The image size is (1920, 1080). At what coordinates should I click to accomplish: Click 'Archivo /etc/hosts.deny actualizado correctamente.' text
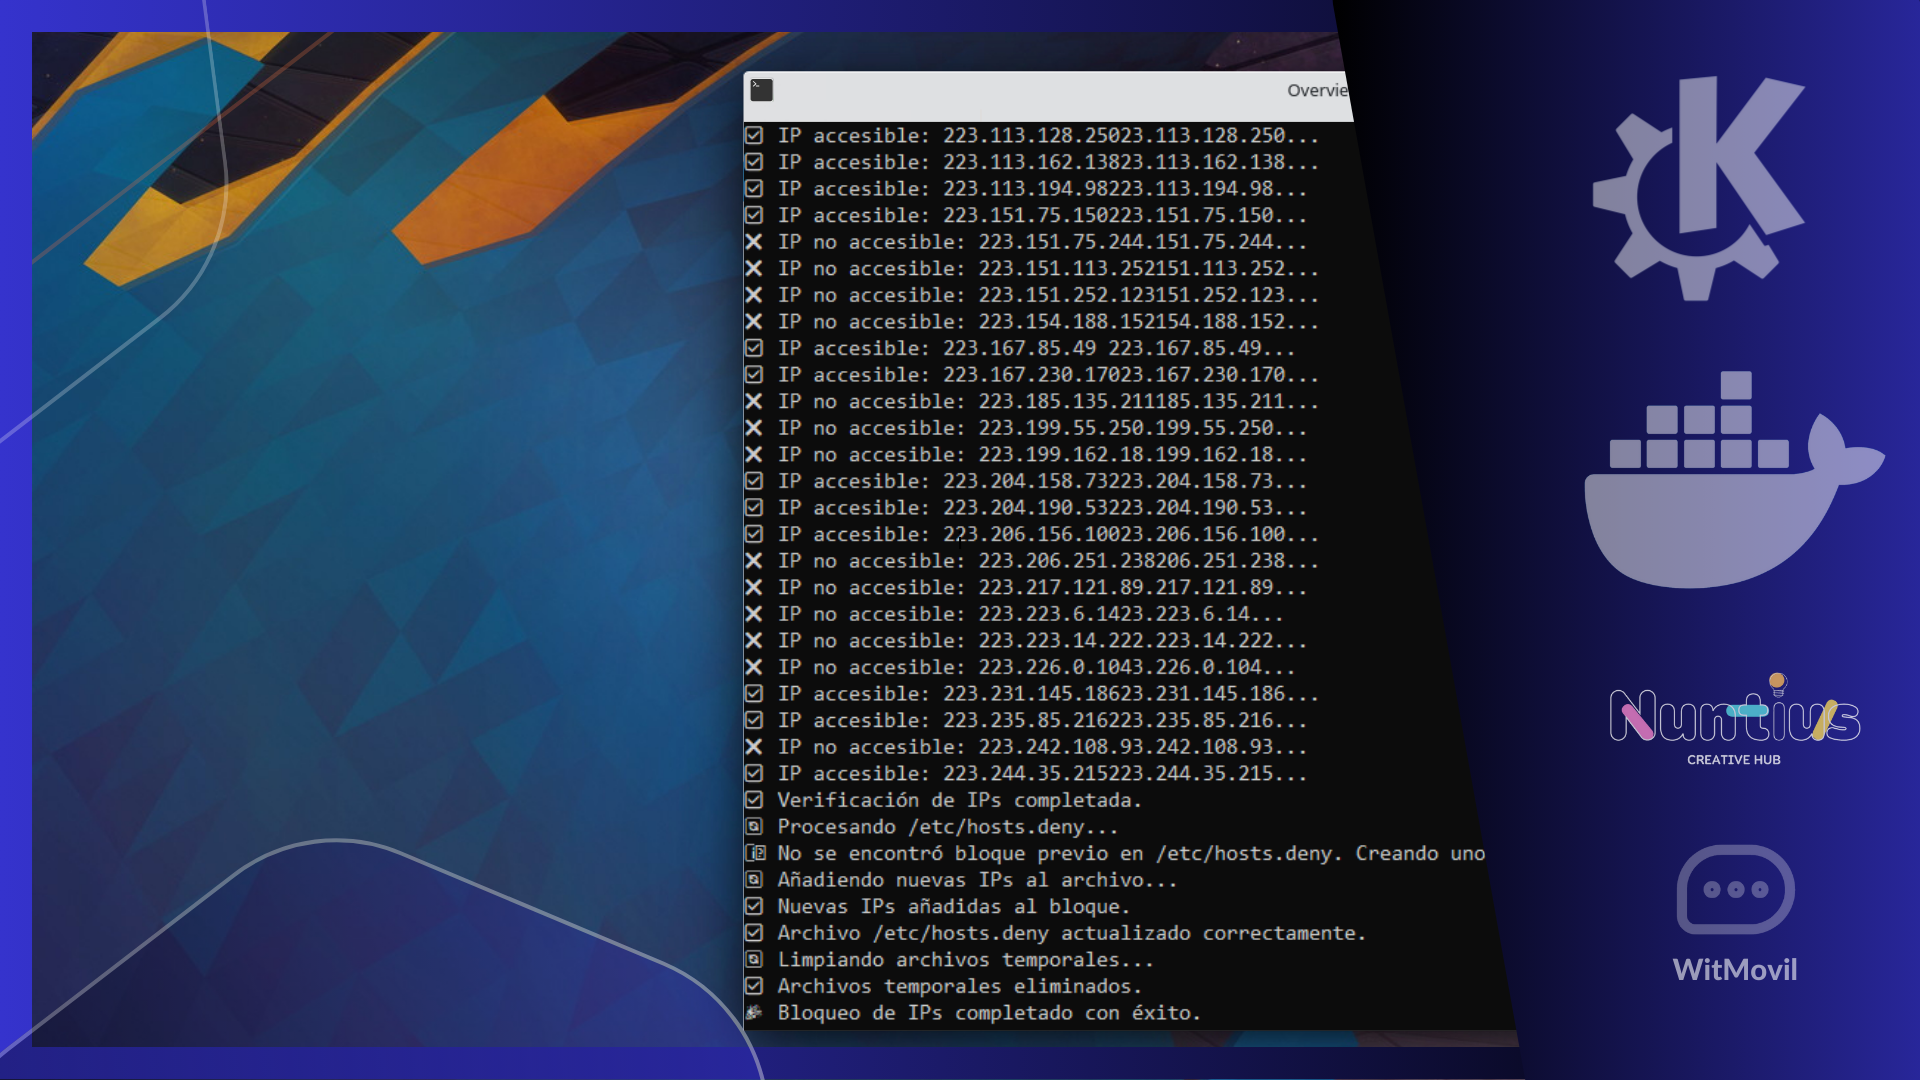[x=1071, y=932]
